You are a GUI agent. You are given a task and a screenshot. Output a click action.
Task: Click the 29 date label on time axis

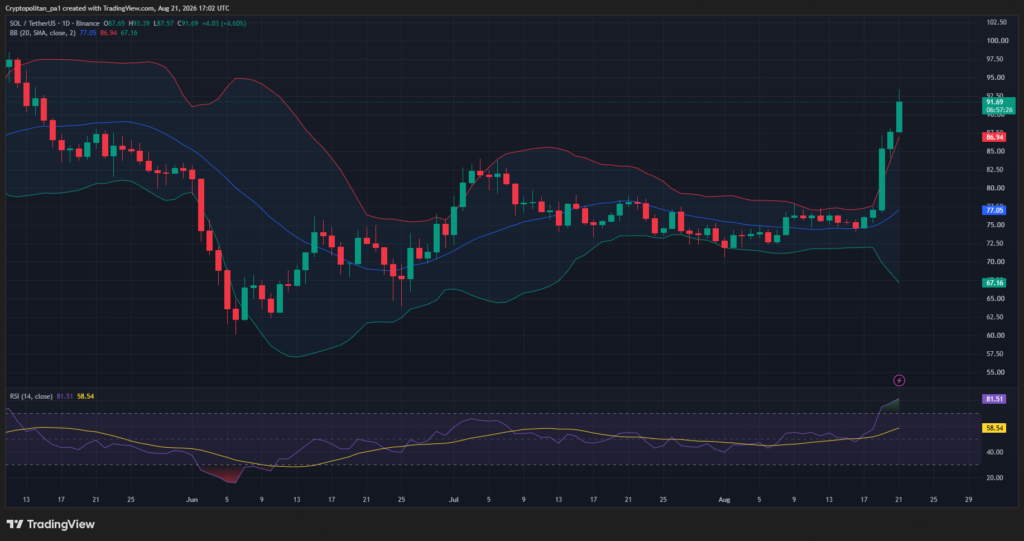click(968, 500)
